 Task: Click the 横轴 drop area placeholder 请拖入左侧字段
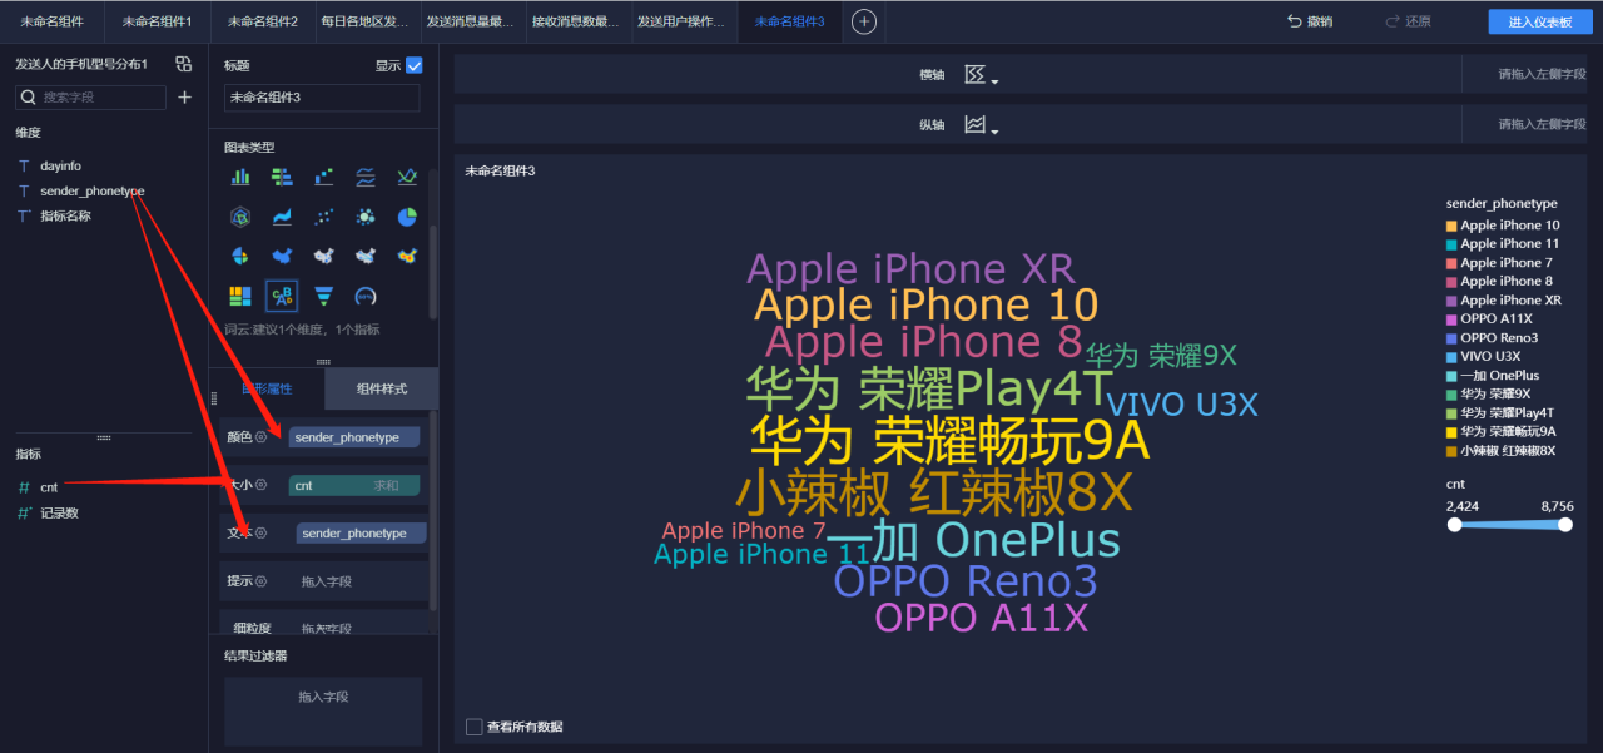(x=1541, y=74)
